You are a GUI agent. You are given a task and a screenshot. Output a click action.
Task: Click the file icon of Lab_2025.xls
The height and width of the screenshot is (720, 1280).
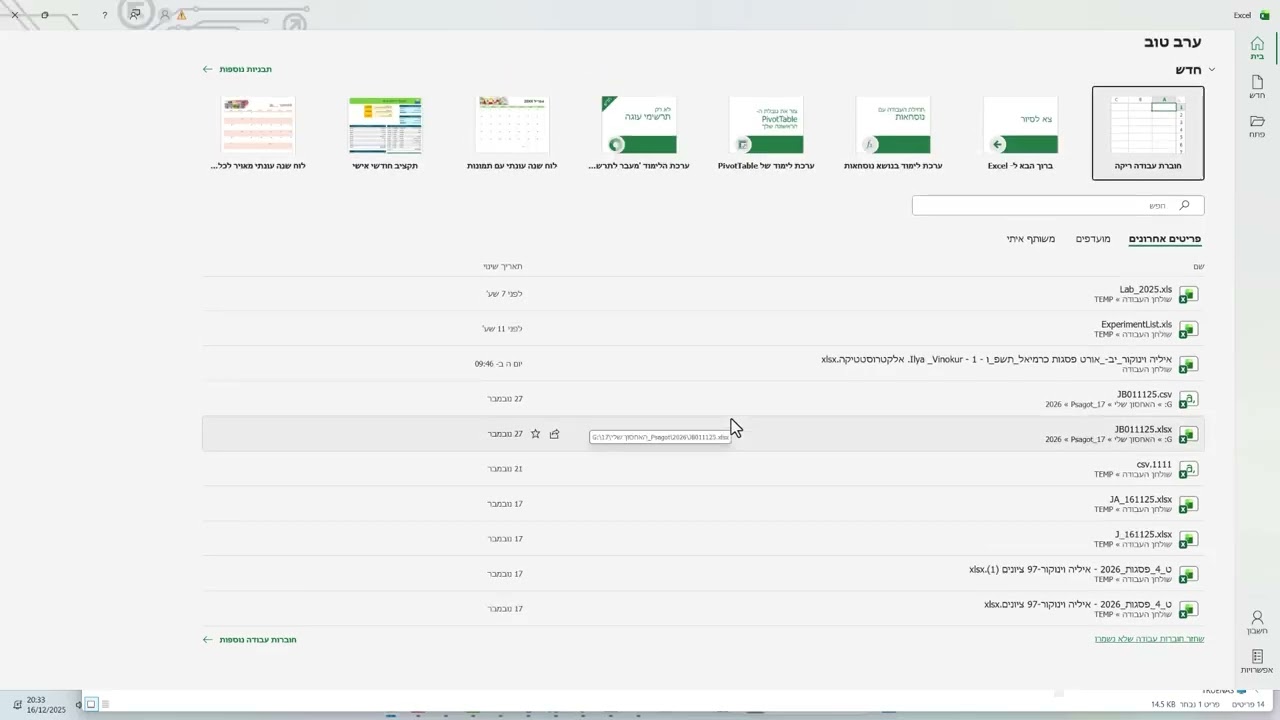coord(1188,294)
